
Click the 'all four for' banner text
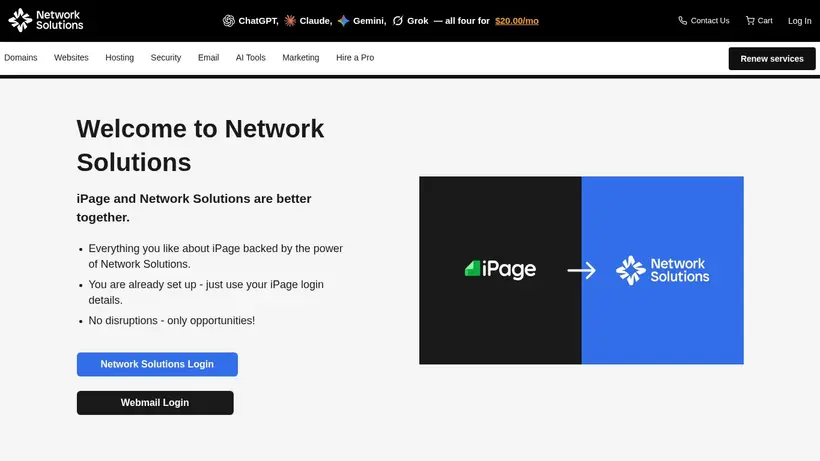pos(467,21)
